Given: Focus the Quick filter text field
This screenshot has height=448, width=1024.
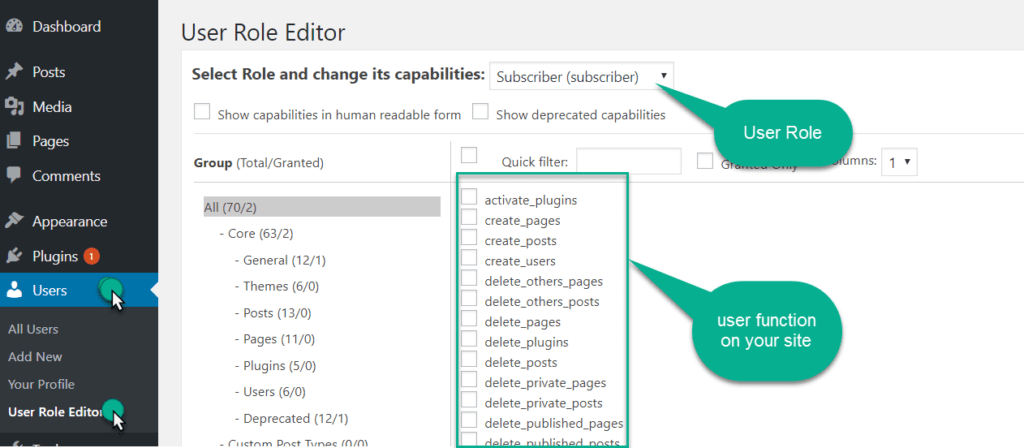Looking at the screenshot, I should 629,161.
